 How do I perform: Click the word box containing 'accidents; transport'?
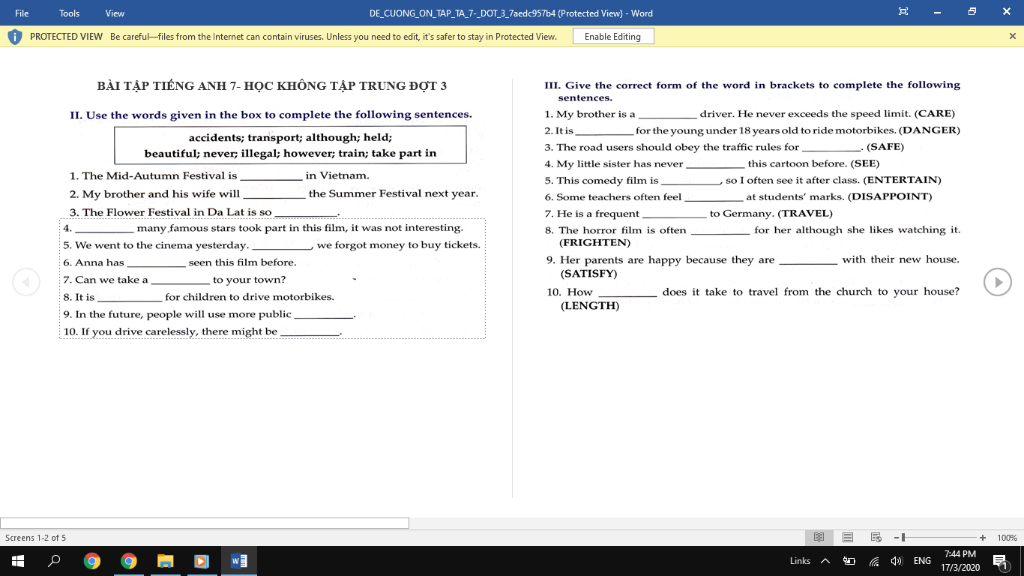(x=290, y=145)
